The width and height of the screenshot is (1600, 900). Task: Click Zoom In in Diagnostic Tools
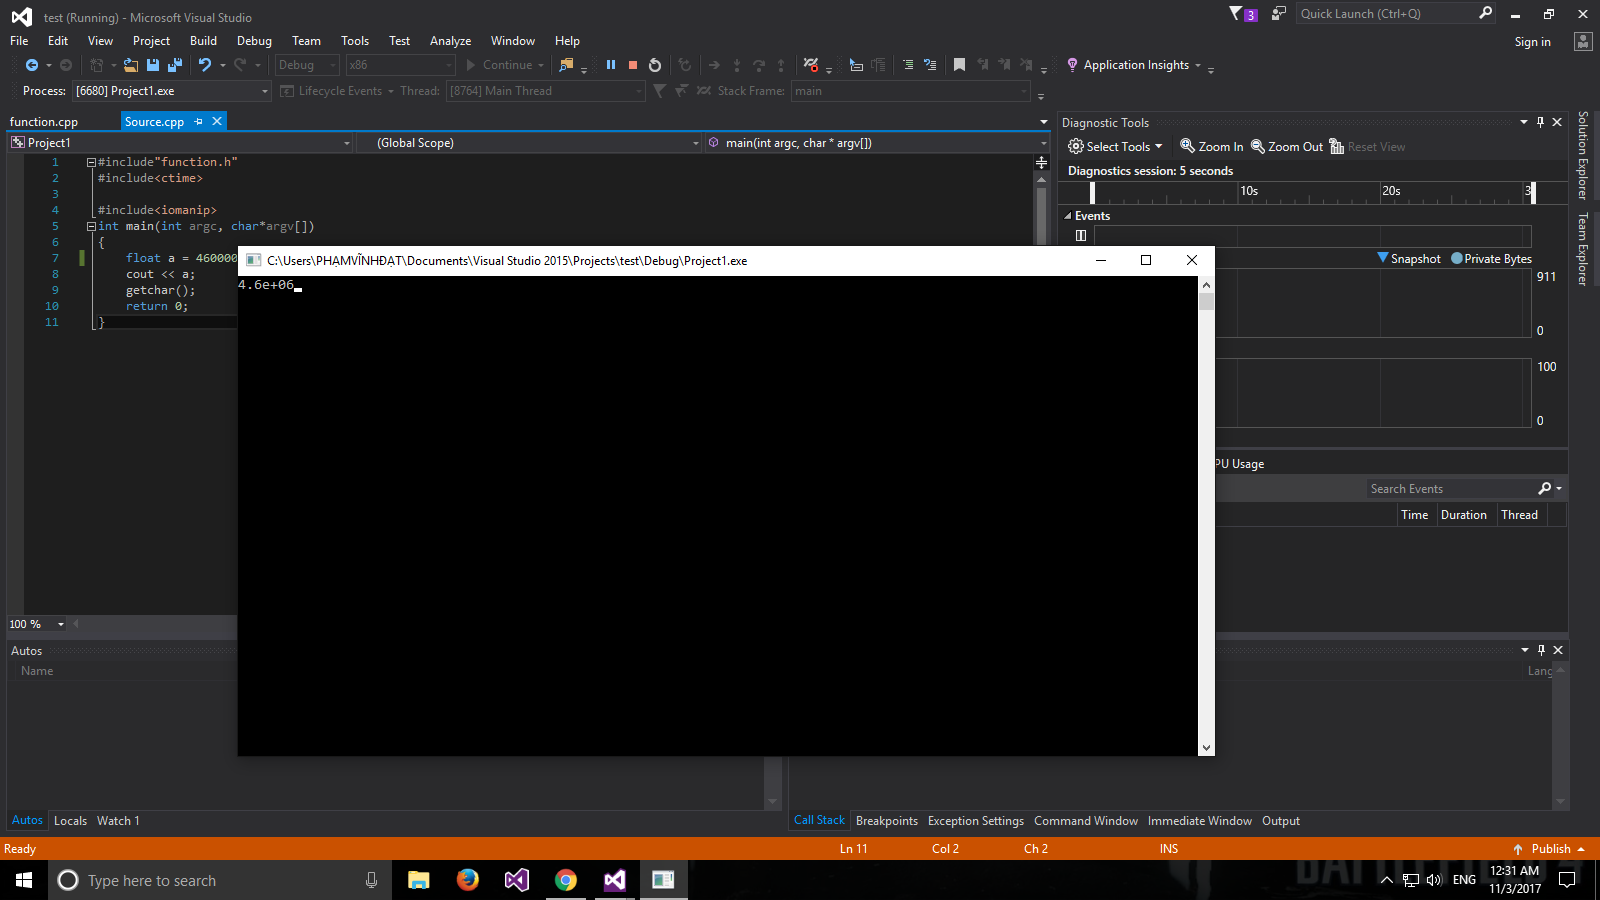tap(1212, 147)
